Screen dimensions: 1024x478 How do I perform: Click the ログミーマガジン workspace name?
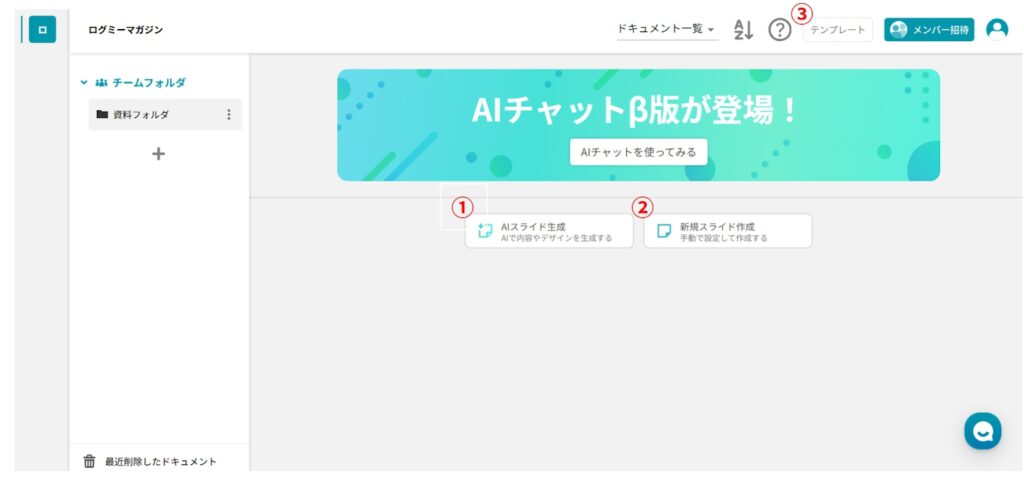pyautogui.click(x=125, y=30)
